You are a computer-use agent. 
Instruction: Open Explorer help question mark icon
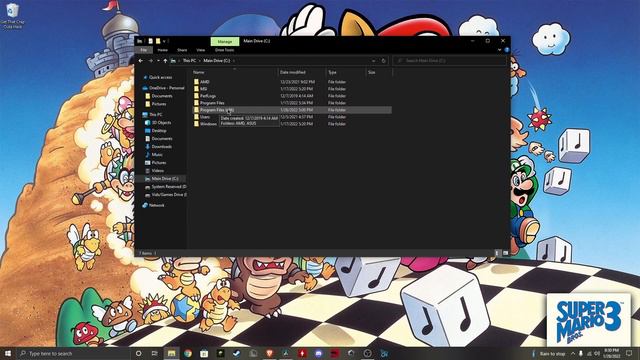507,50
